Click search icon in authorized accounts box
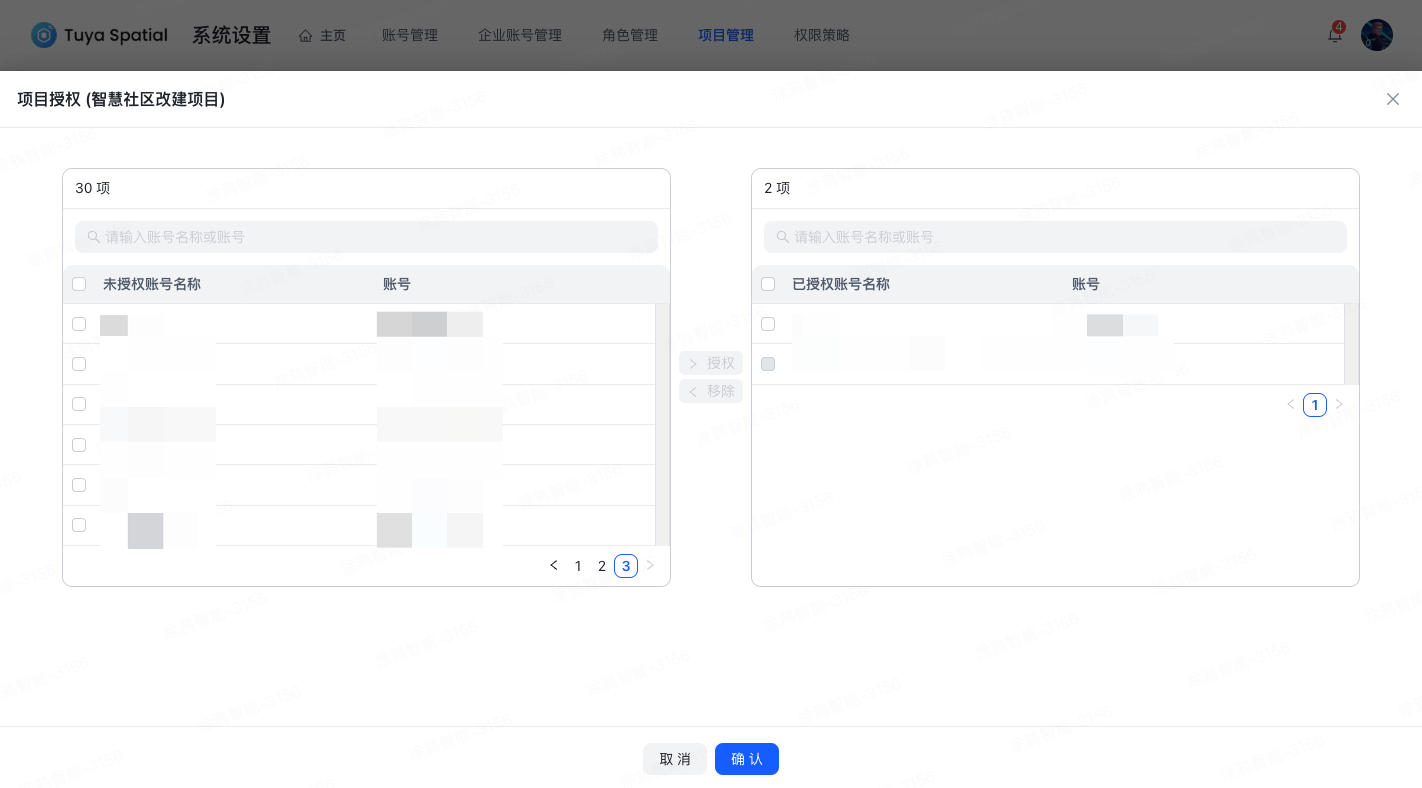 coord(783,237)
